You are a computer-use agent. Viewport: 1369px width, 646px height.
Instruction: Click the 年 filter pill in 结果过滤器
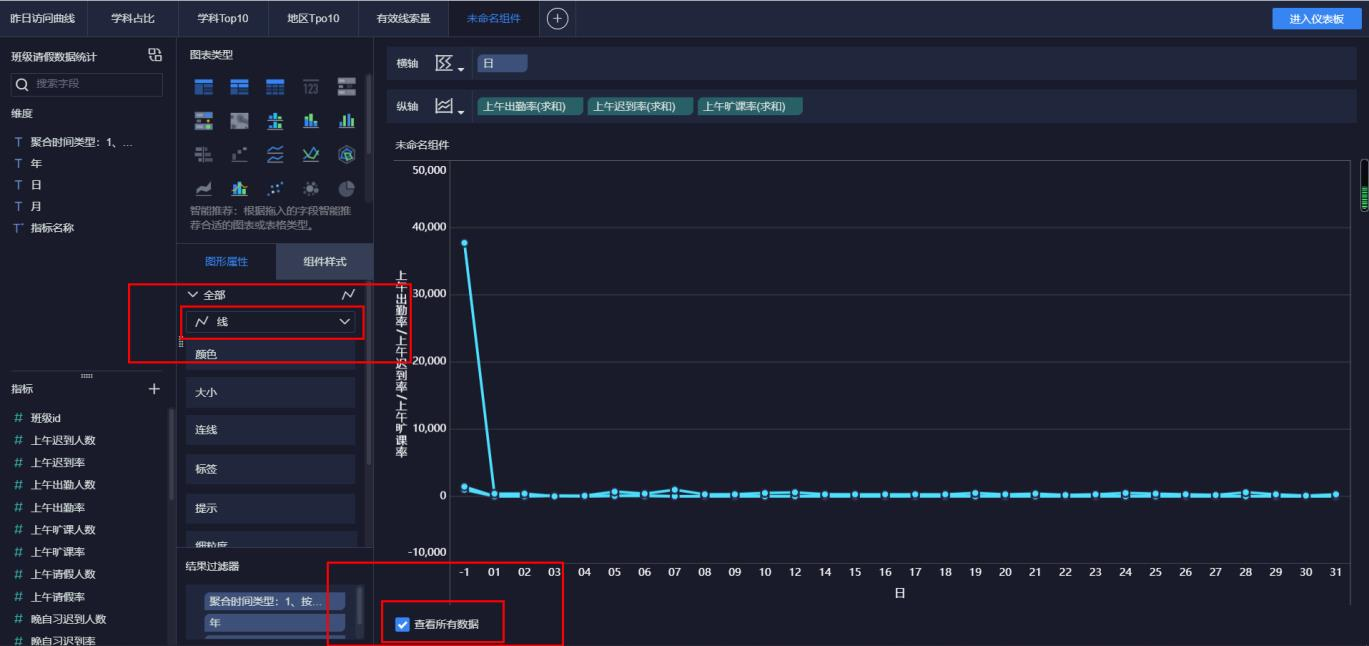tap(275, 623)
